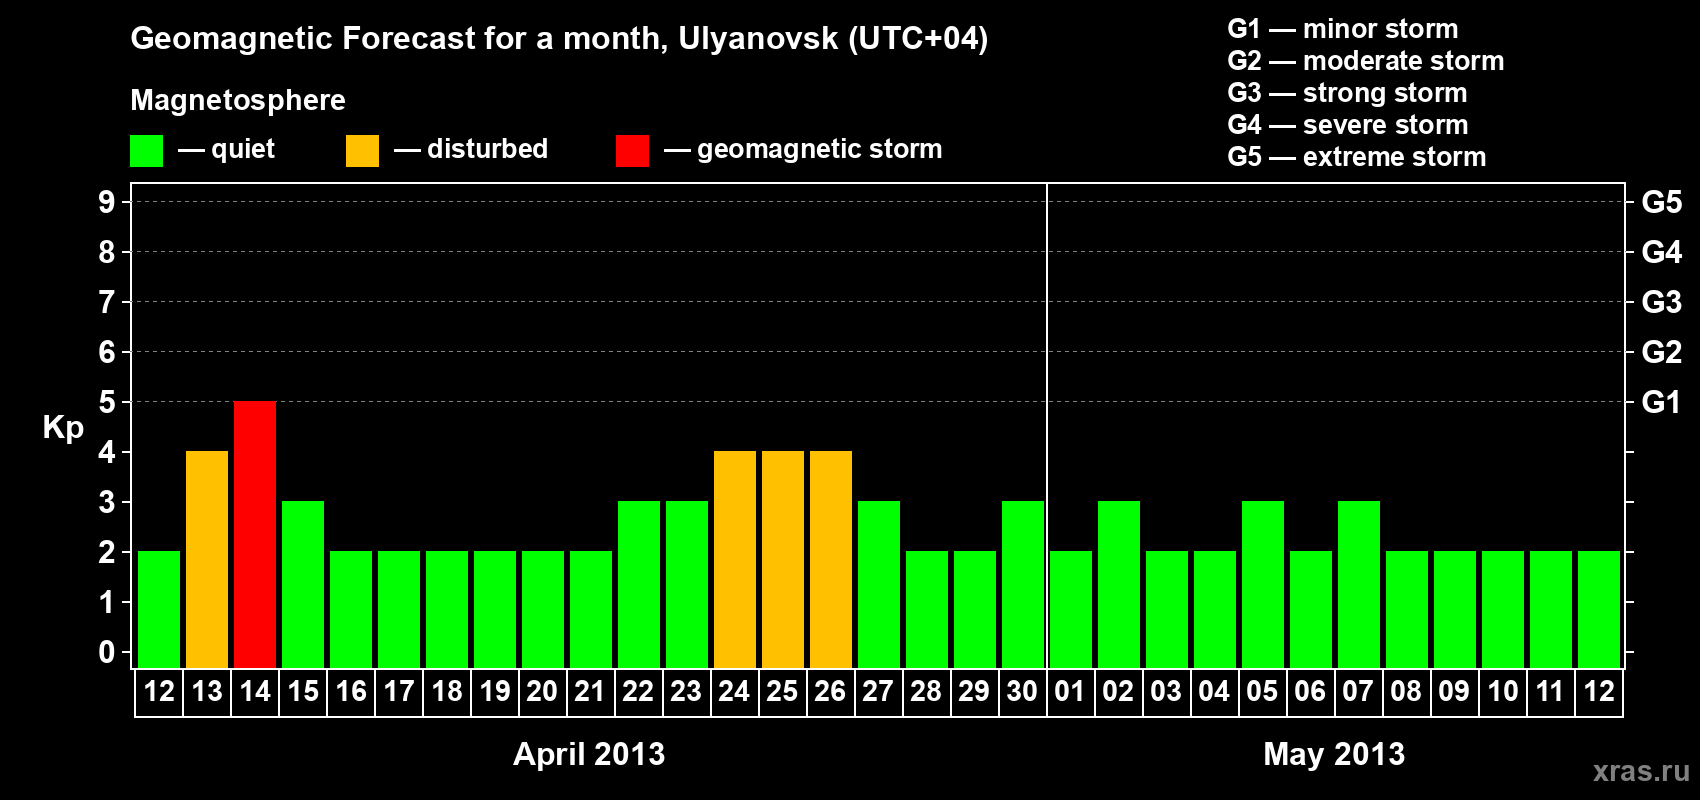Image resolution: width=1700 pixels, height=800 pixels.
Task: Click the date label 10 on the axis
Action: (1503, 691)
